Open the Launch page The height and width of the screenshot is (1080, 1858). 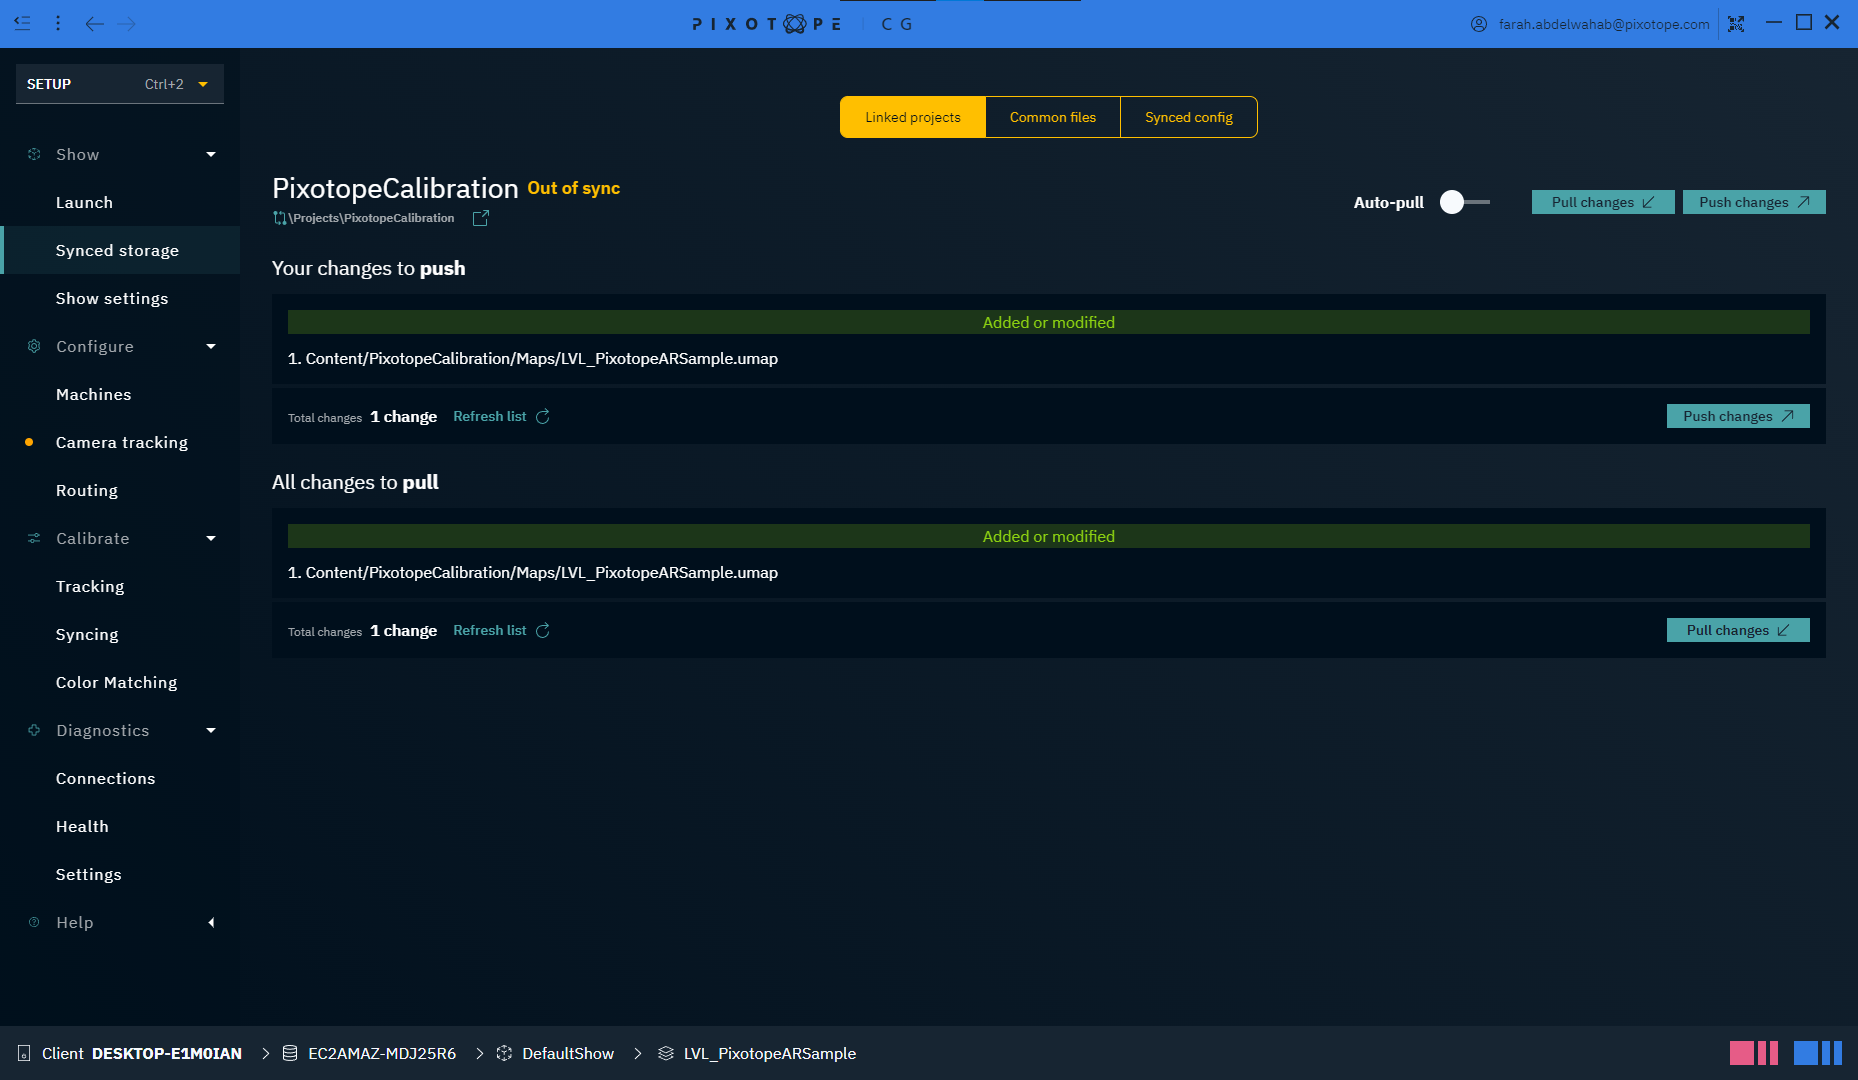click(x=120, y=202)
